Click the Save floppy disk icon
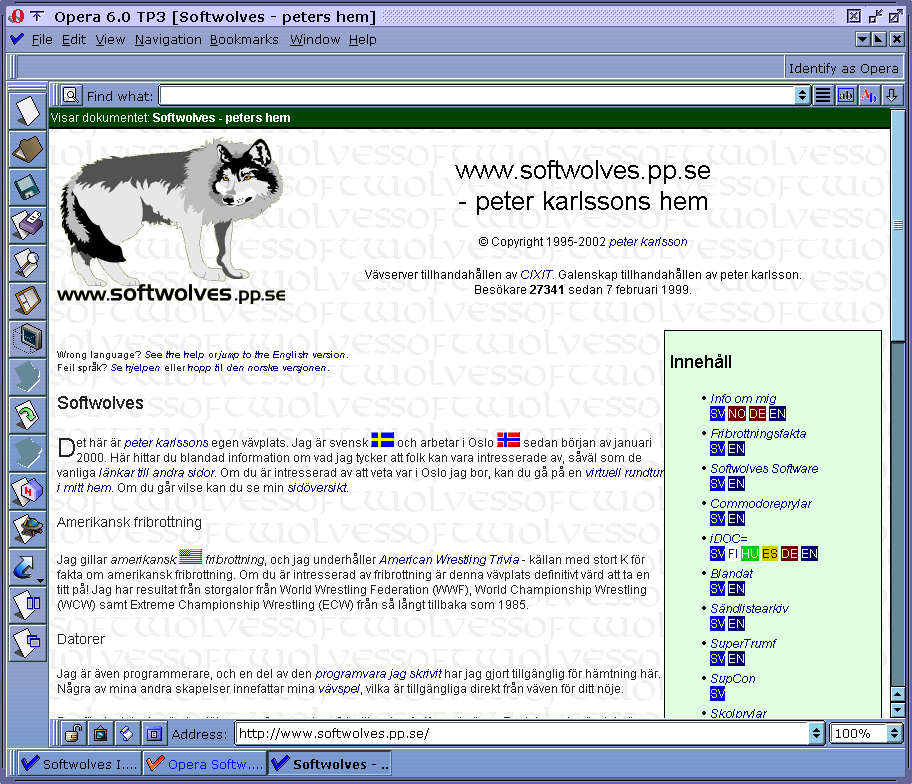912x784 pixels. pos(27,187)
